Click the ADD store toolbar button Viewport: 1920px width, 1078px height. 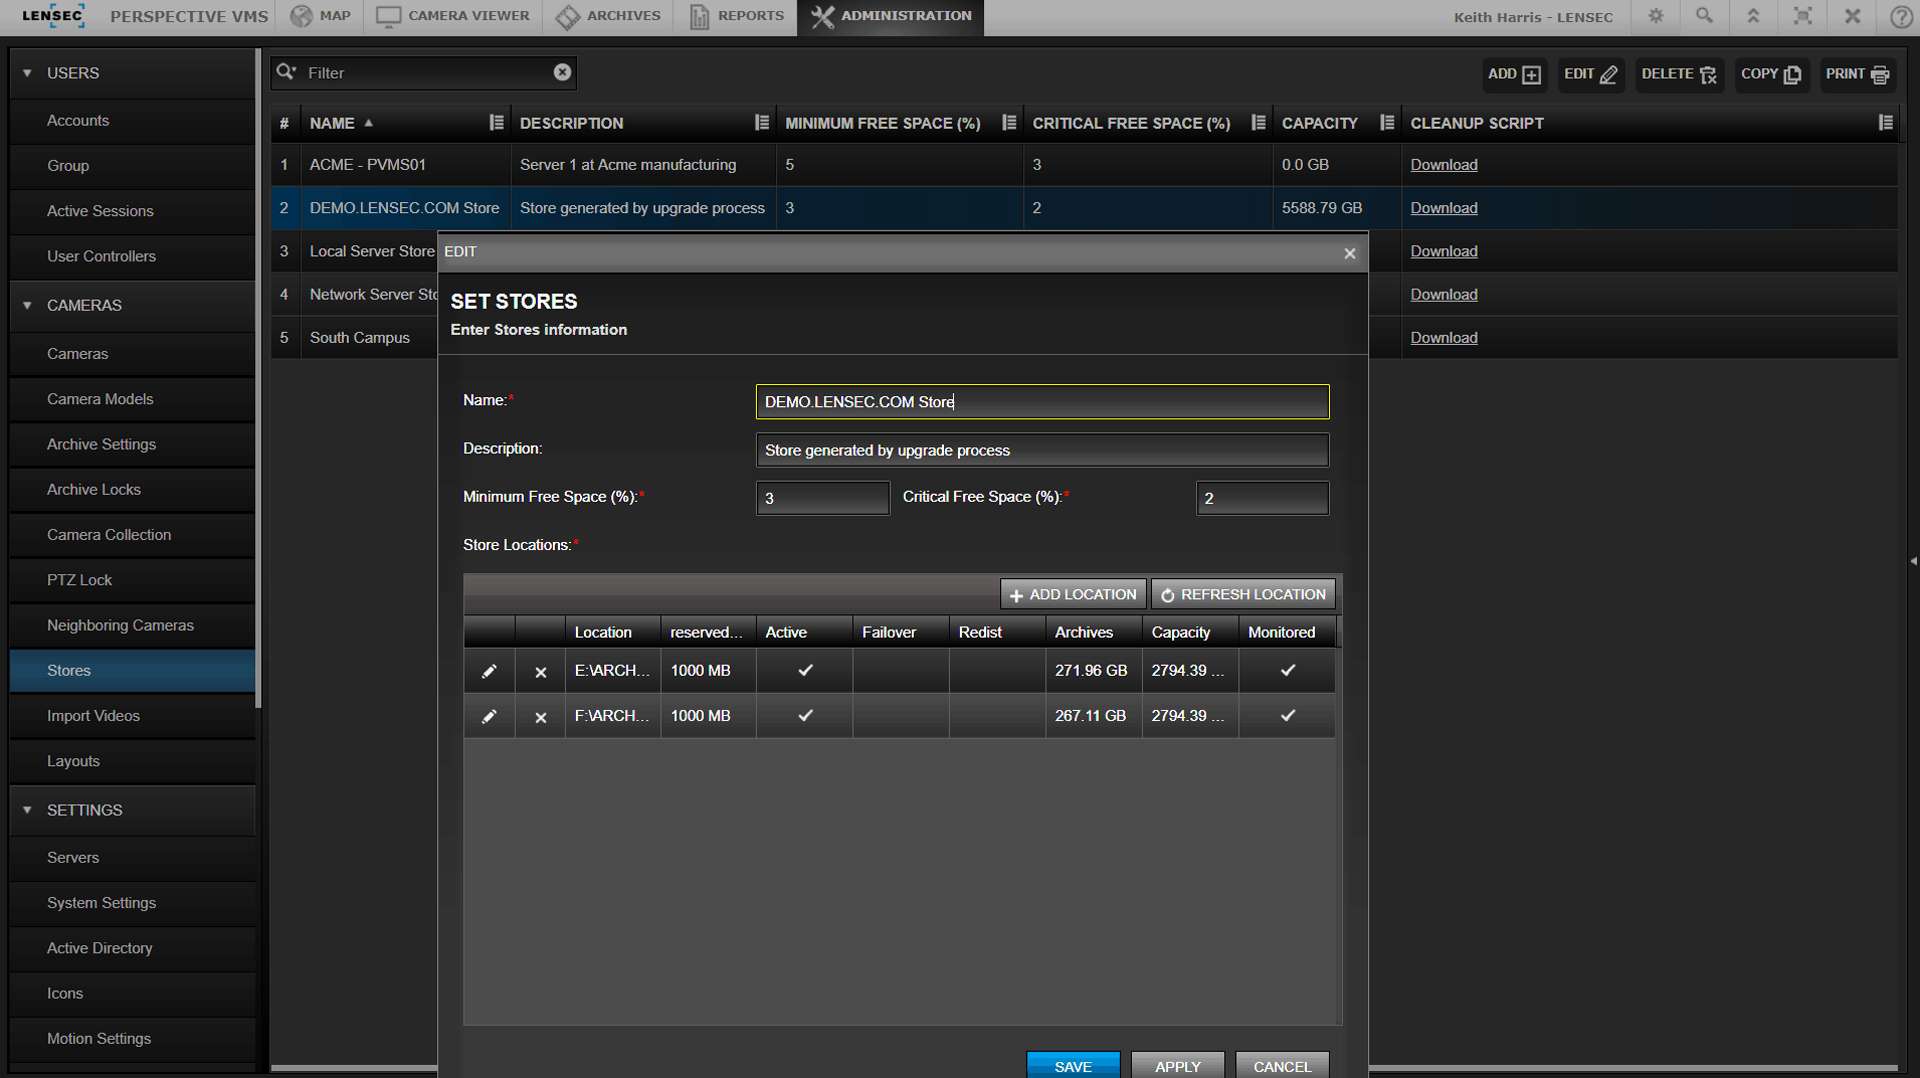point(1514,74)
